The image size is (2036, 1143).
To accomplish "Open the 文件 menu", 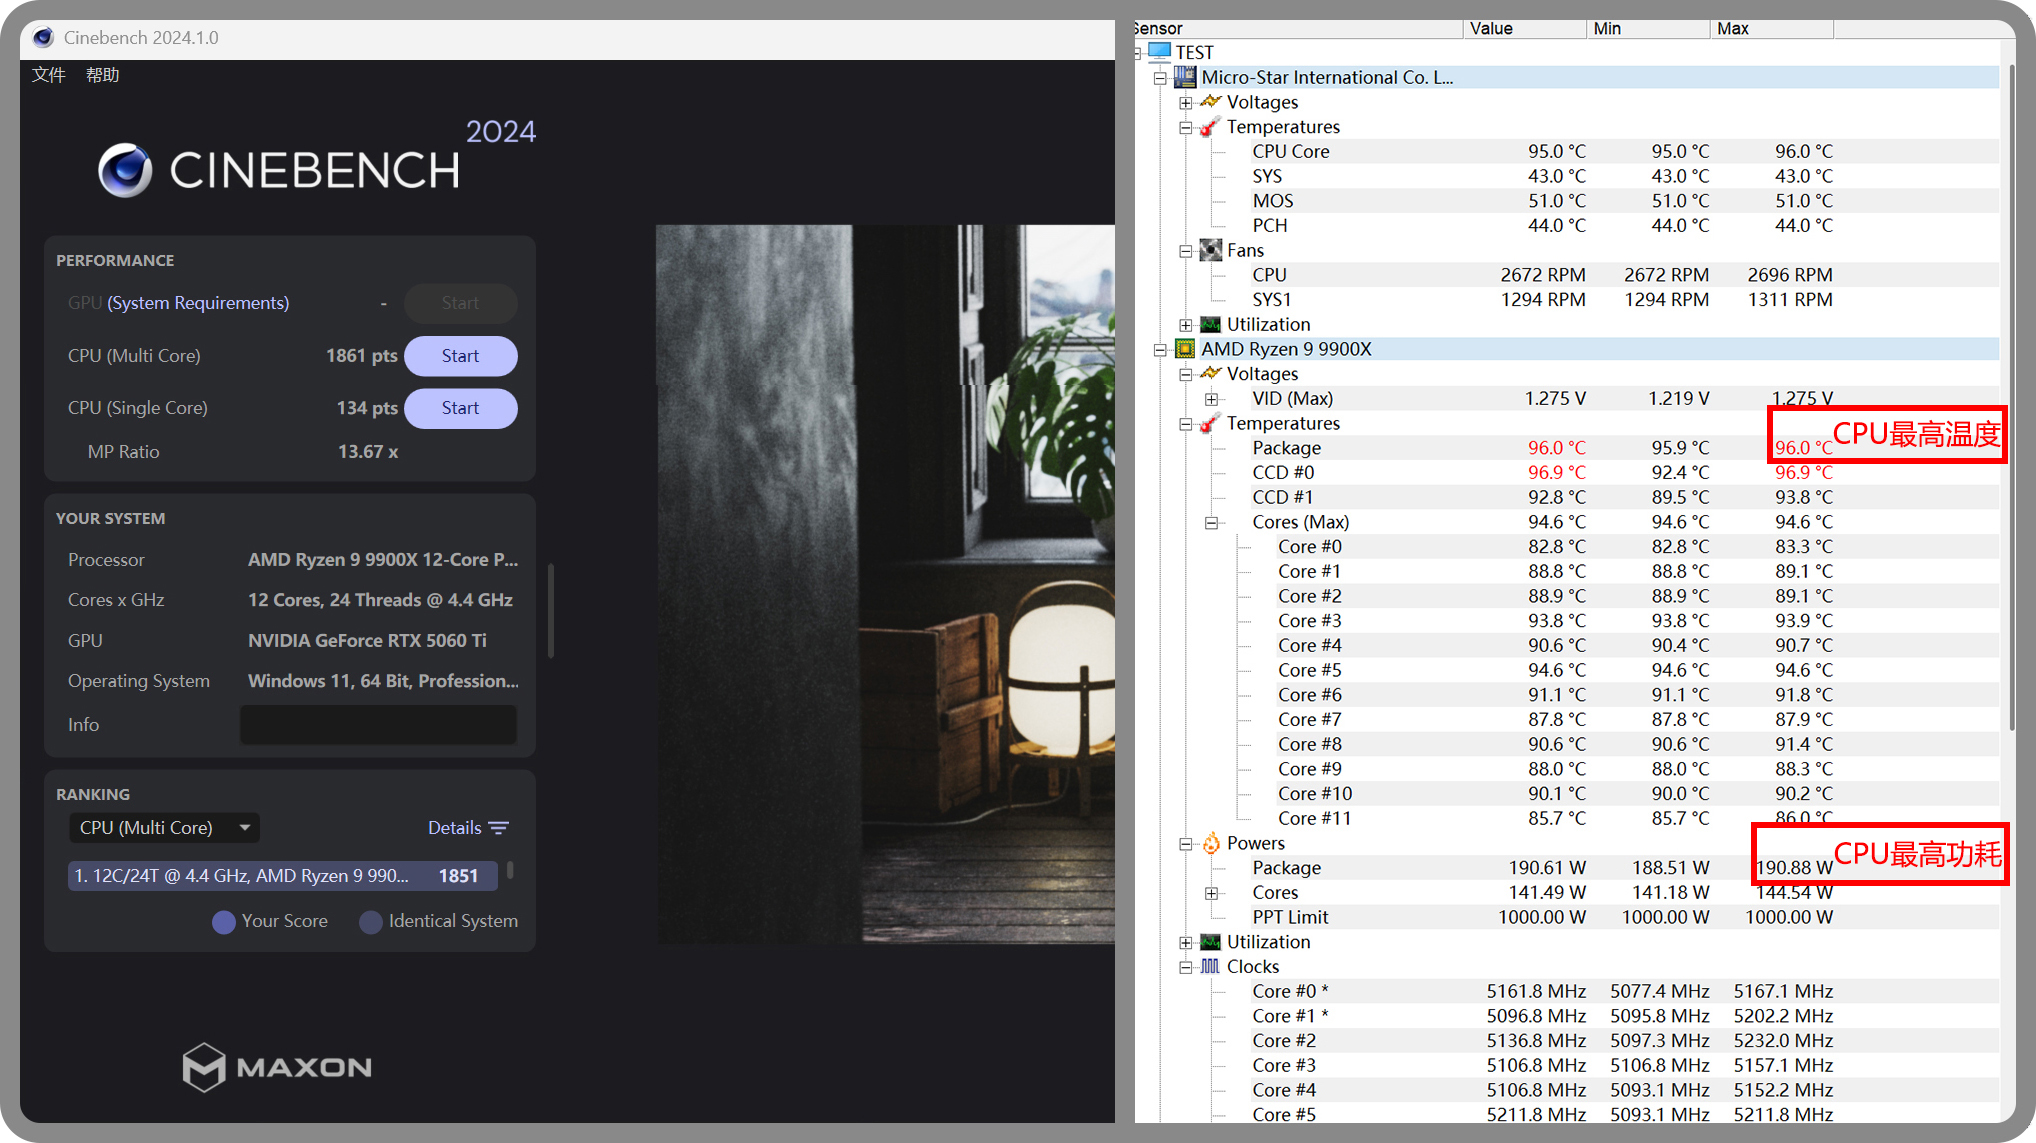I will click(48, 75).
